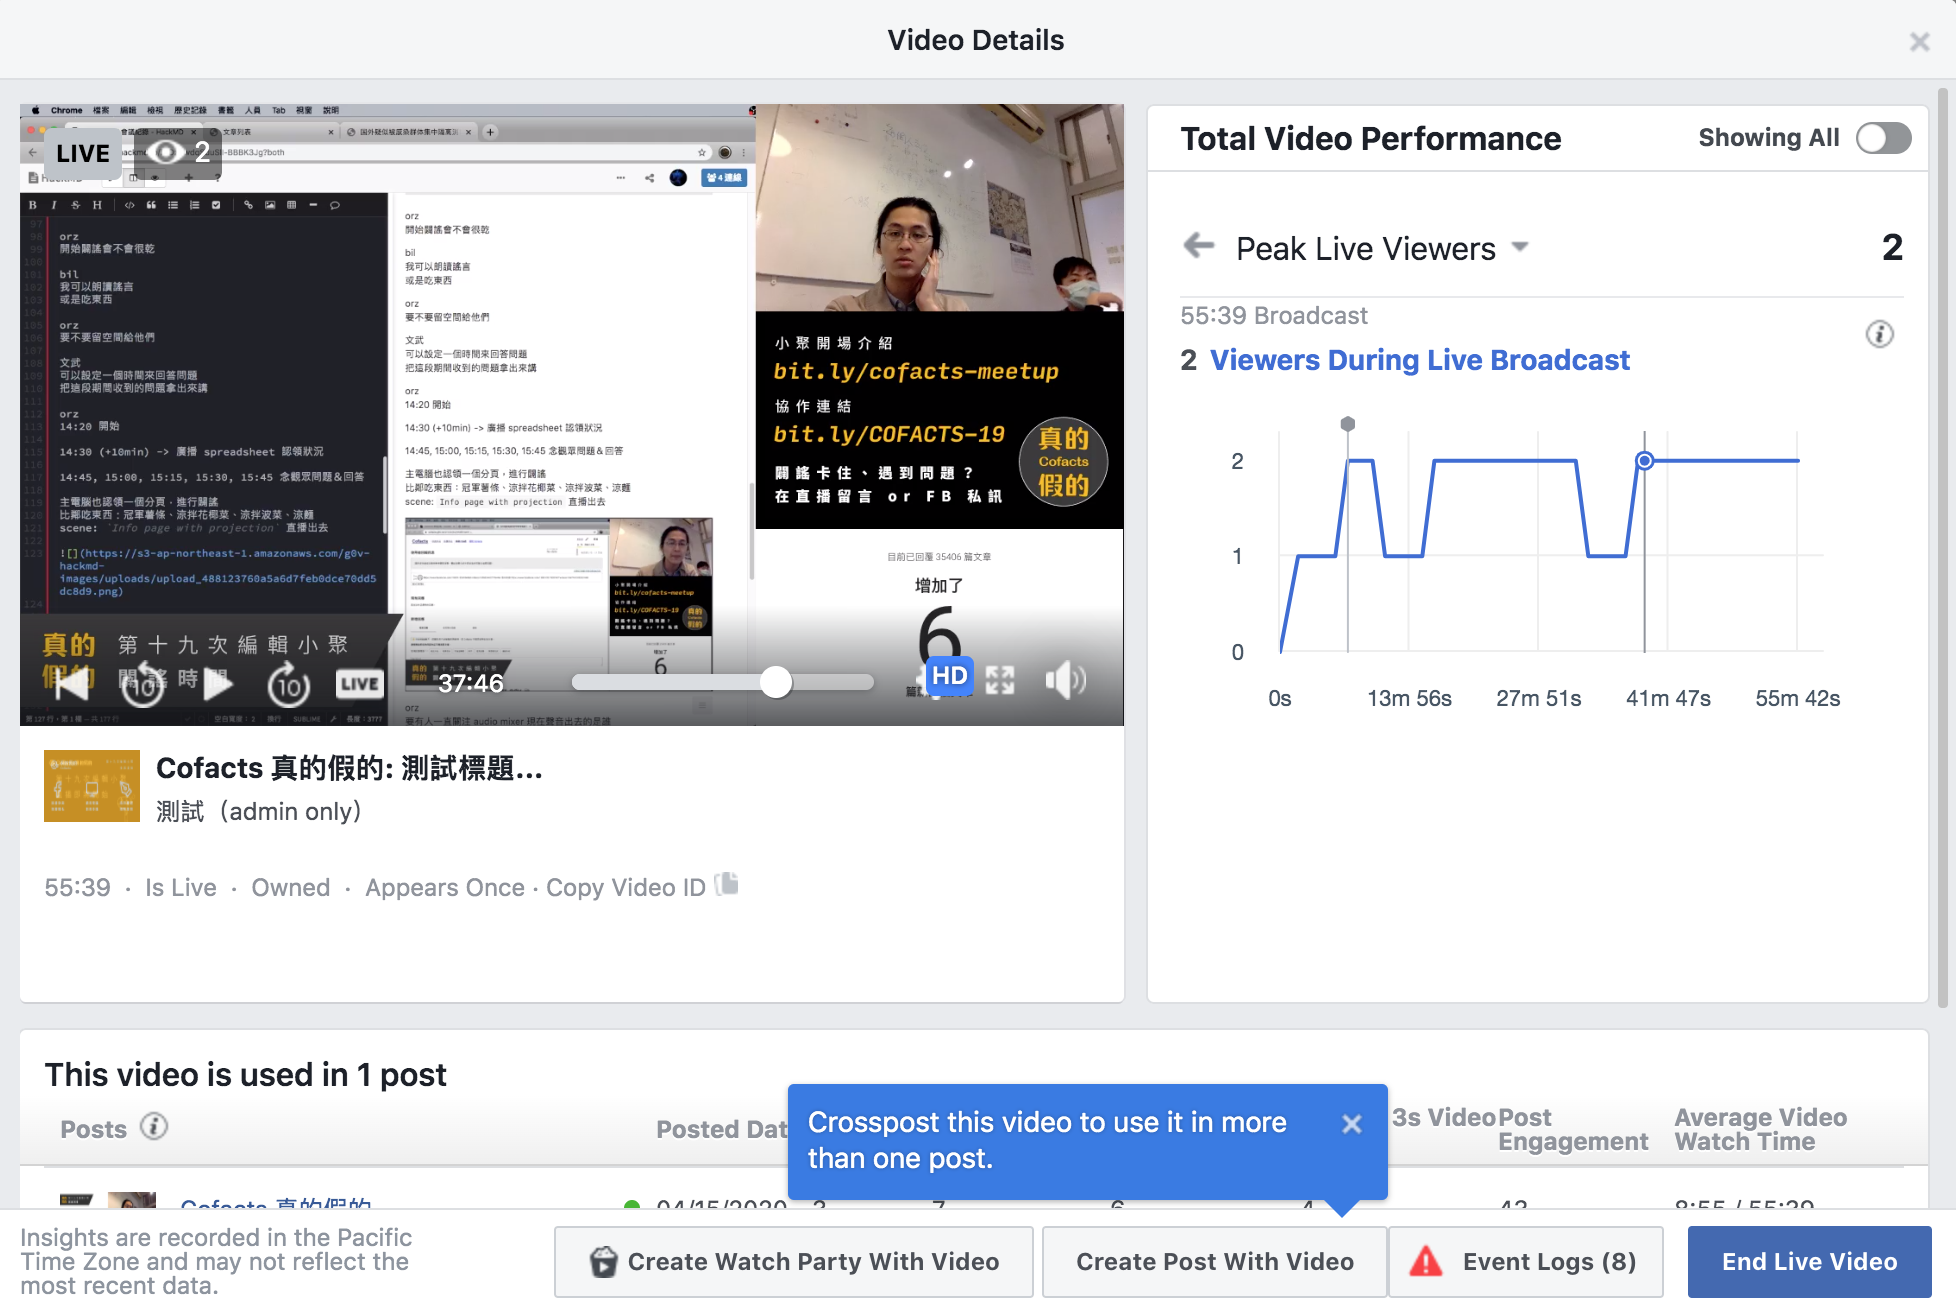Screen dimensions: 1956x1308
Task: Switch the video to fullscreen
Action: pos(1000,681)
